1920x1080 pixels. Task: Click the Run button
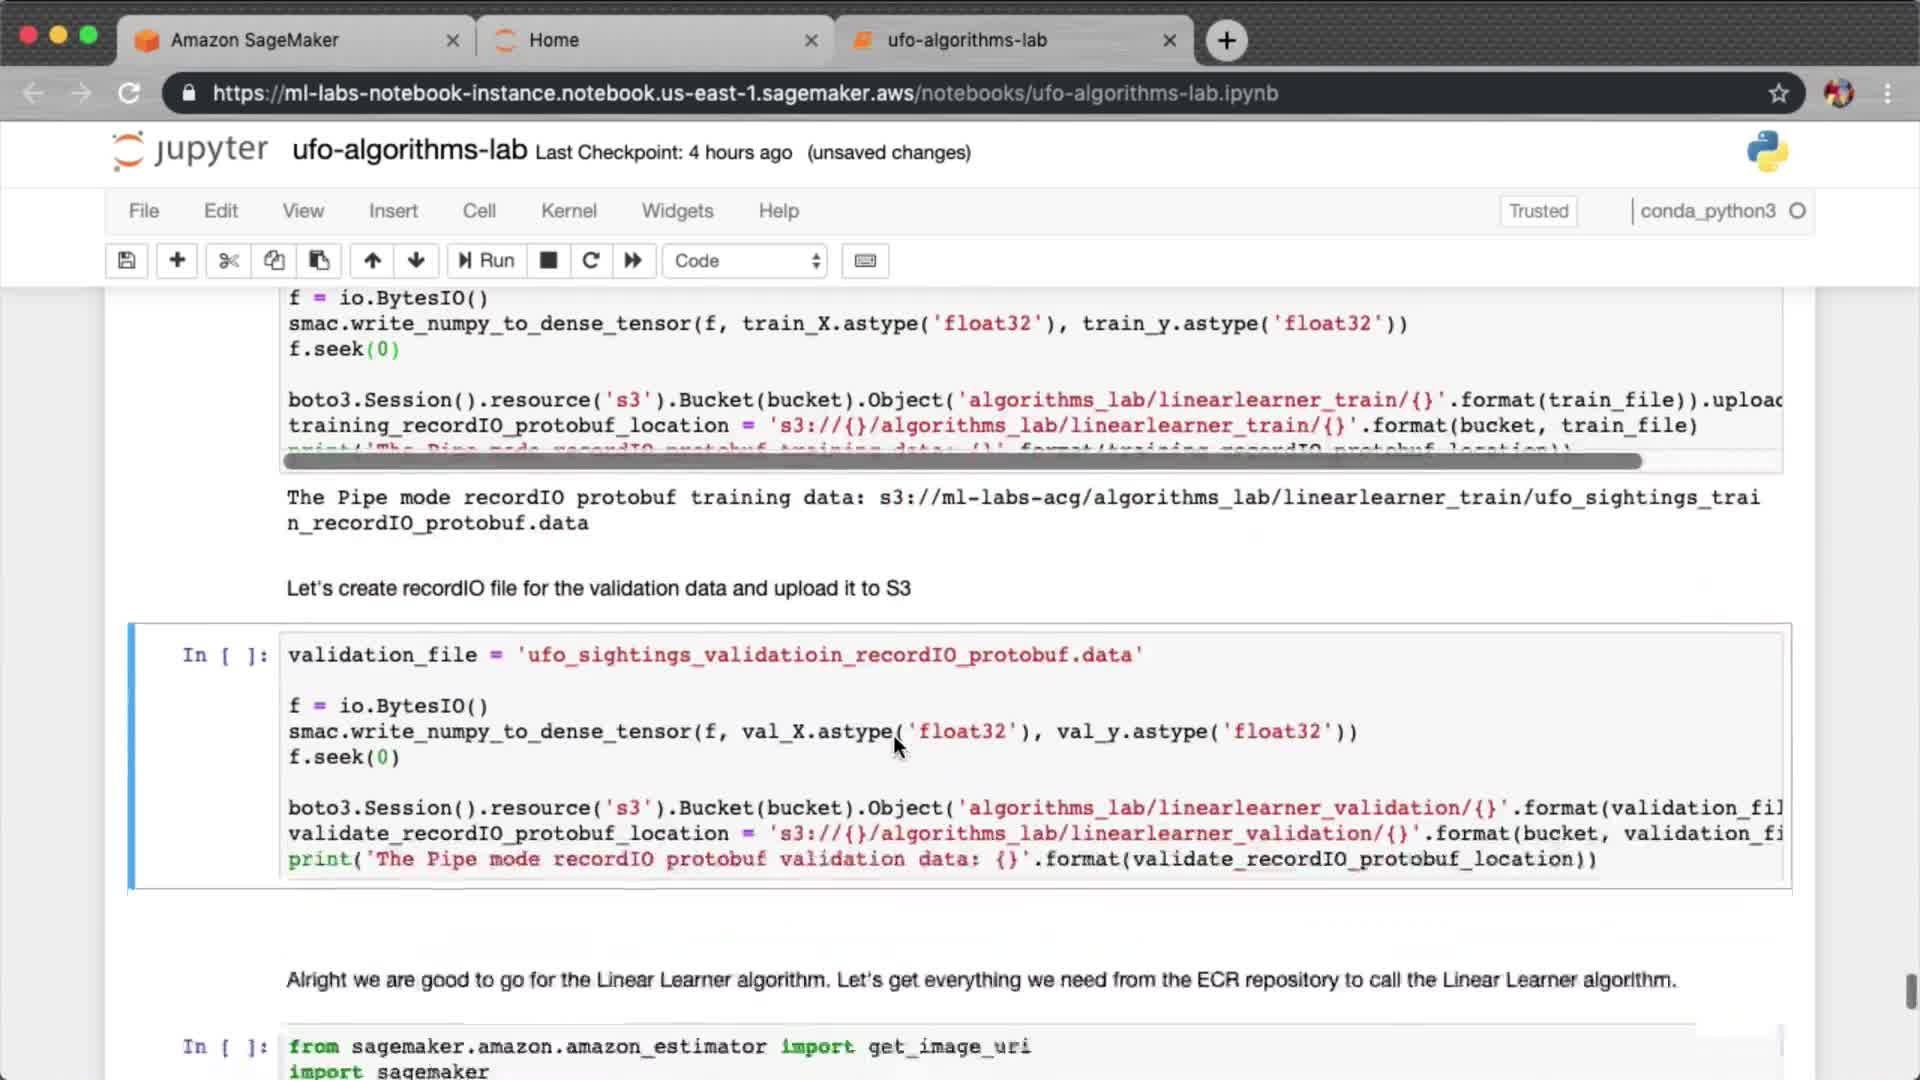(486, 261)
